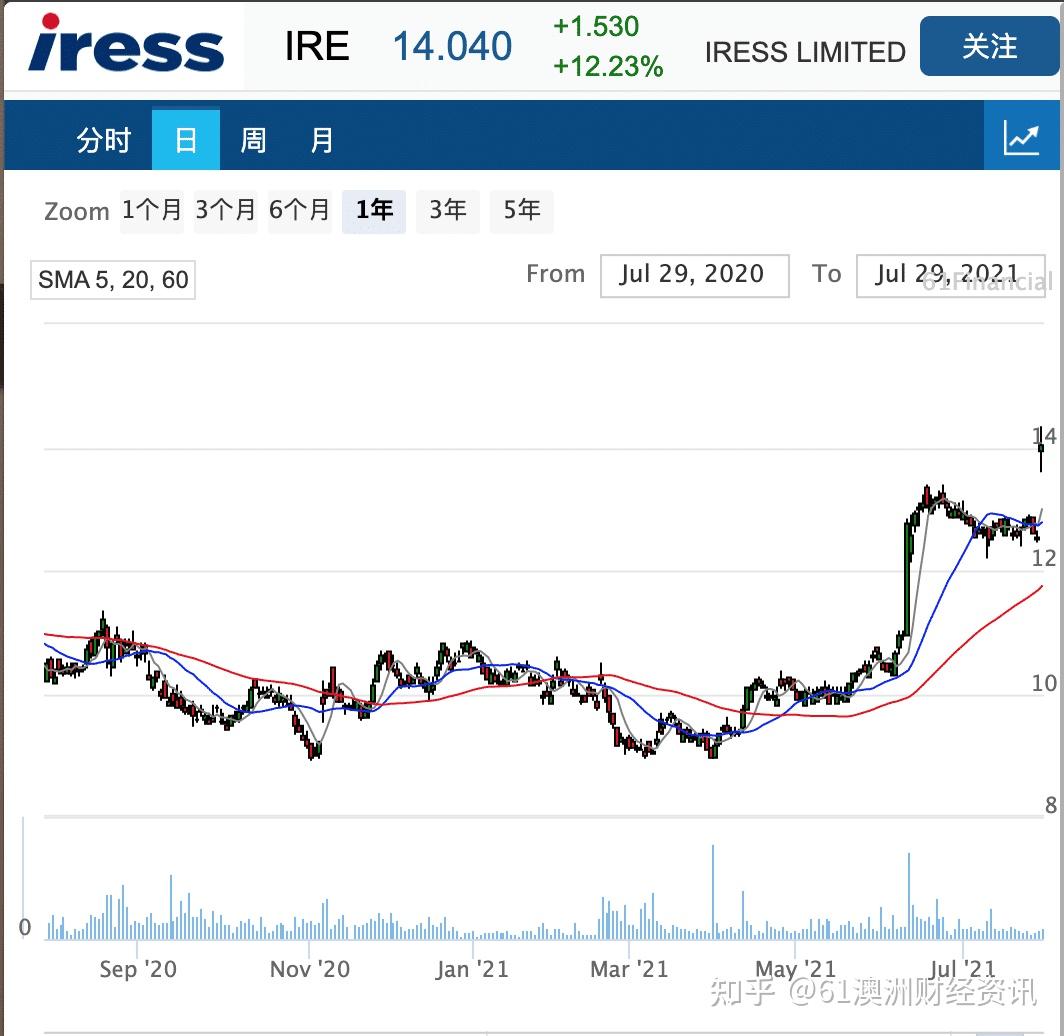Screen dimensions: 1064x1036
Task: Select the 3年 zoom range
Action: 447,211
